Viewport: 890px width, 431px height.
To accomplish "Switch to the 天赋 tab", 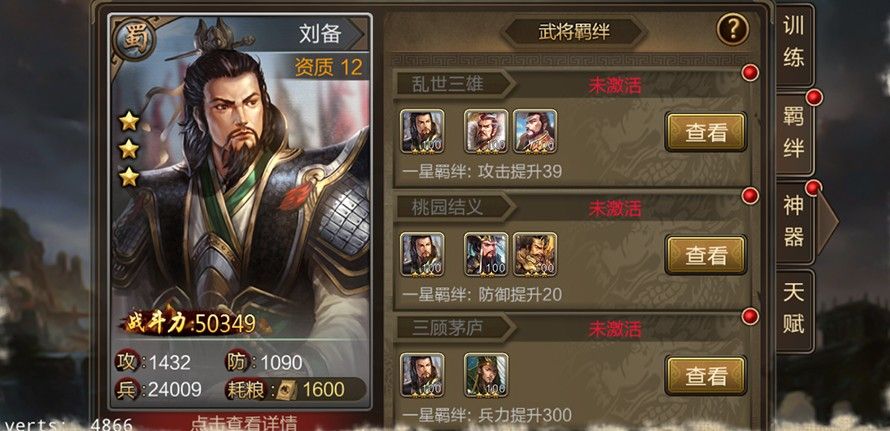I will [794, 309].
